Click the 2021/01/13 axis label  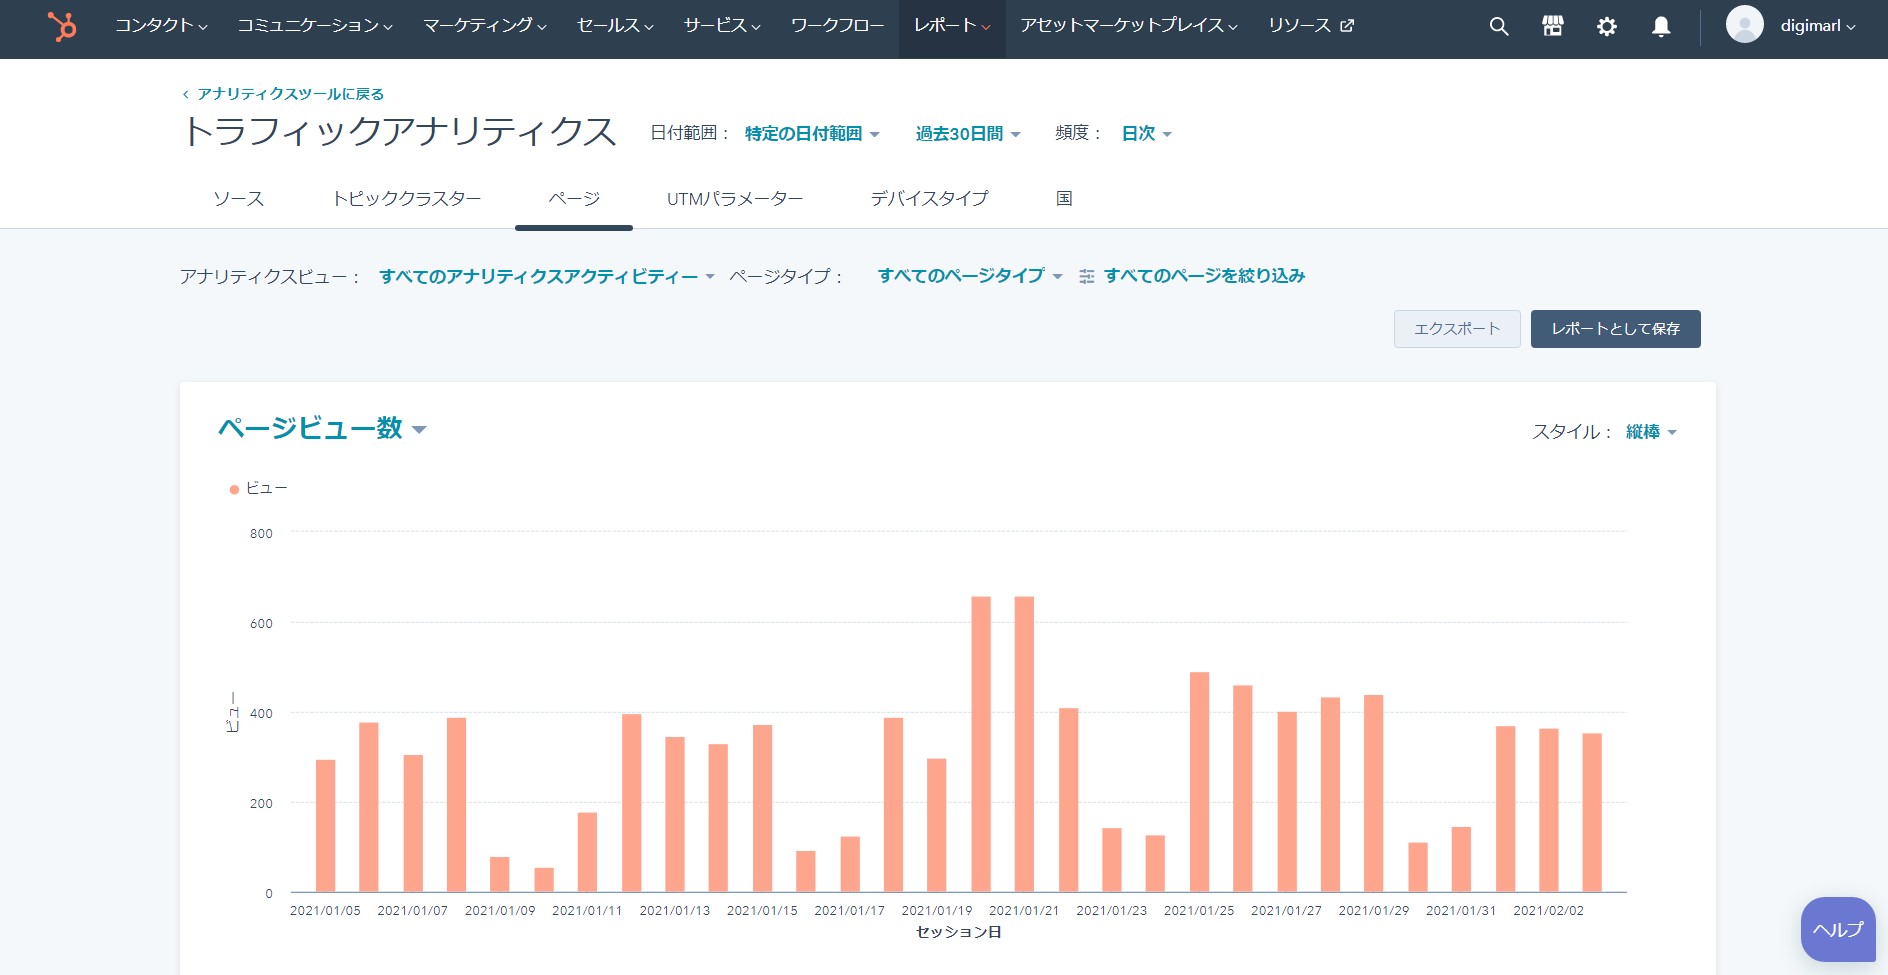click(x=675, y=911)
